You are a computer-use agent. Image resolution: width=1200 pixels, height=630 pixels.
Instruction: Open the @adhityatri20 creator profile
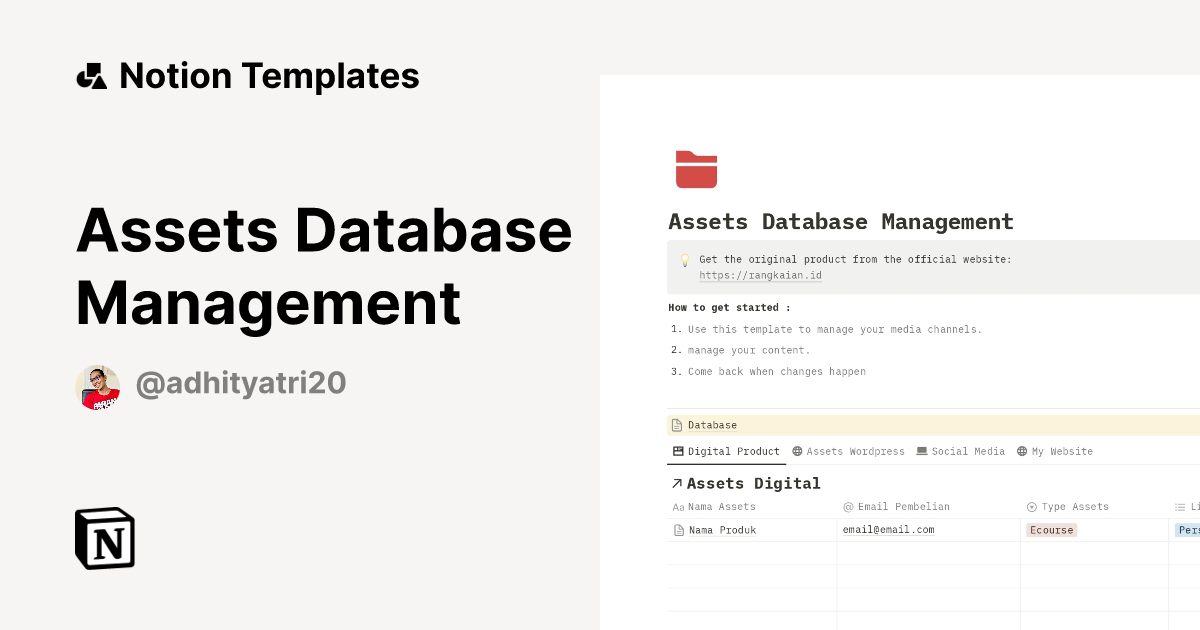[241, 384]
